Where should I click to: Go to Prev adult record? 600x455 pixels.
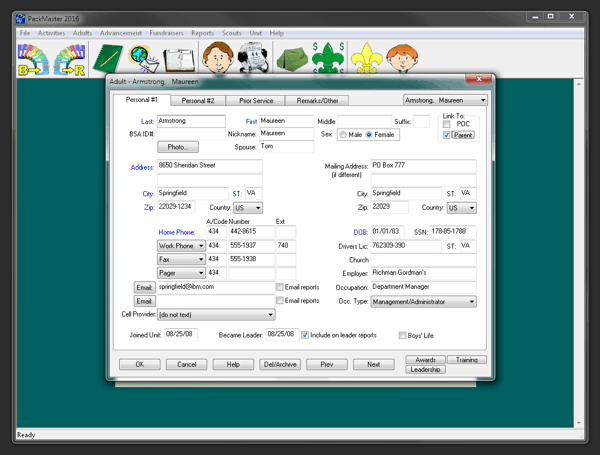(327, 364)
